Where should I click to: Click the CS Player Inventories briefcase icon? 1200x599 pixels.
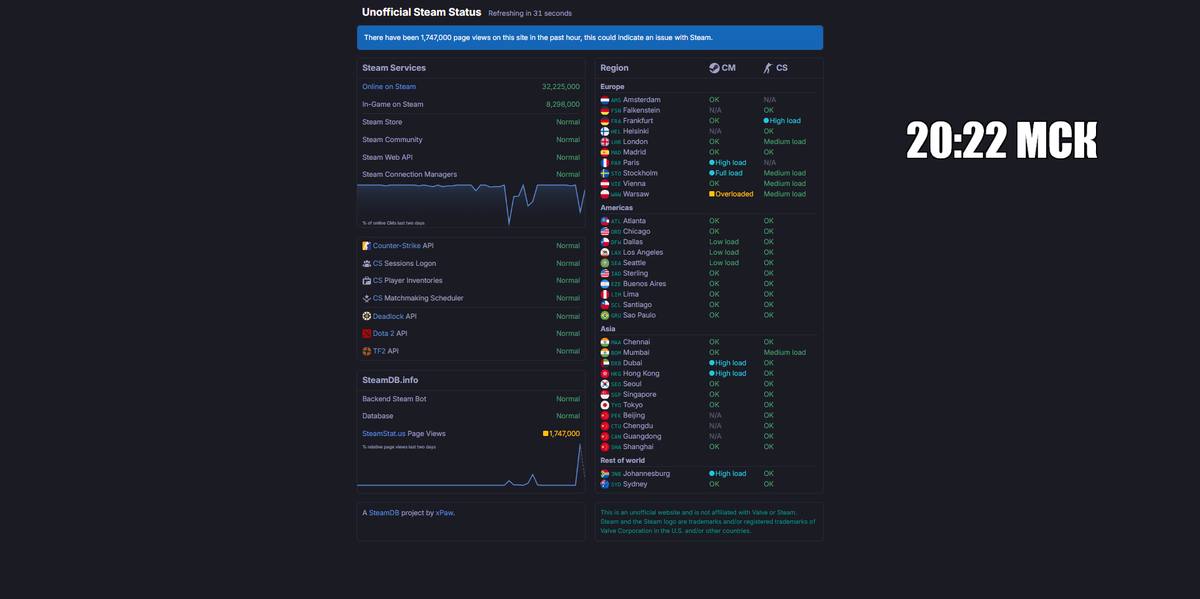point(366,280)
